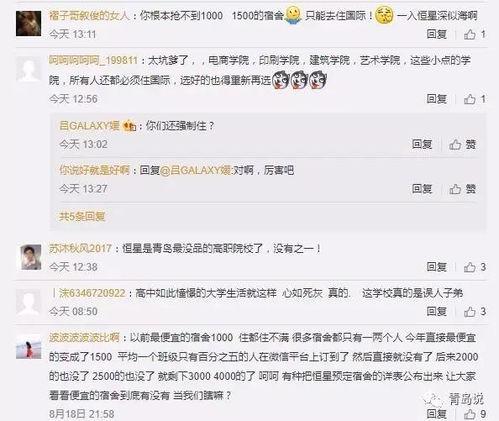Click the avatar of the 13:11 commenter
The height and width of the screenshot is (421, 499).
pyautogui.click(x=29, y=23)
